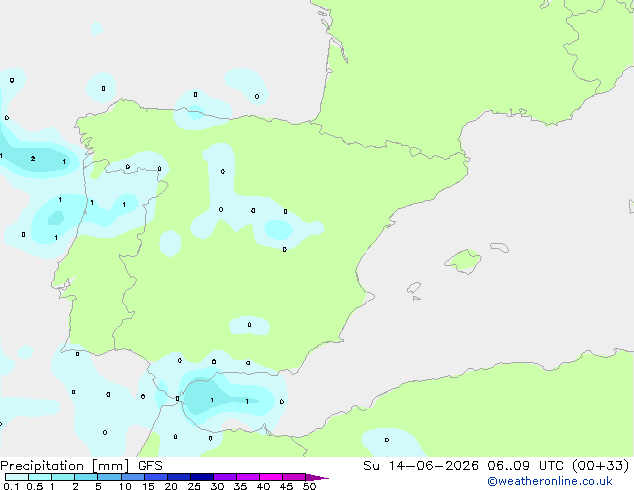This screenshot has width=634, height=490.
Task: Click the 'Precipitation [mm]' title text
Action: (65, 466)
